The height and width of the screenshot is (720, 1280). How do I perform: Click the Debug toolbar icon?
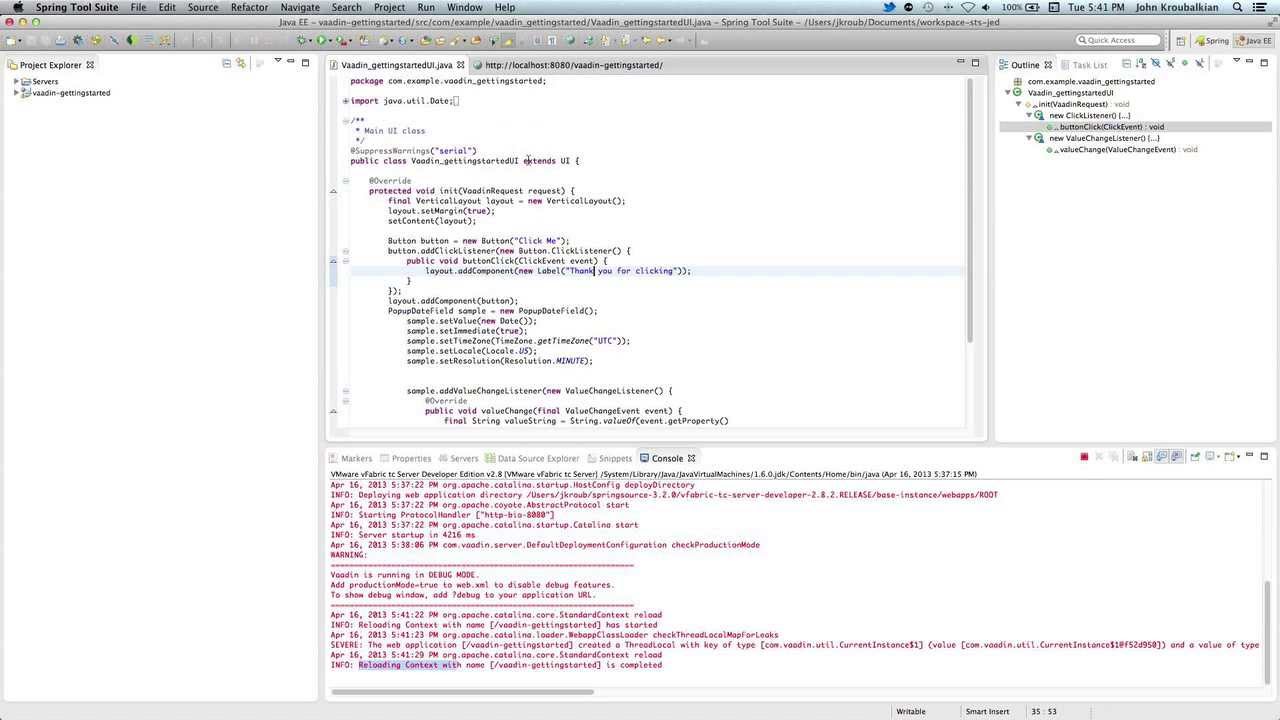pos(301,40)
